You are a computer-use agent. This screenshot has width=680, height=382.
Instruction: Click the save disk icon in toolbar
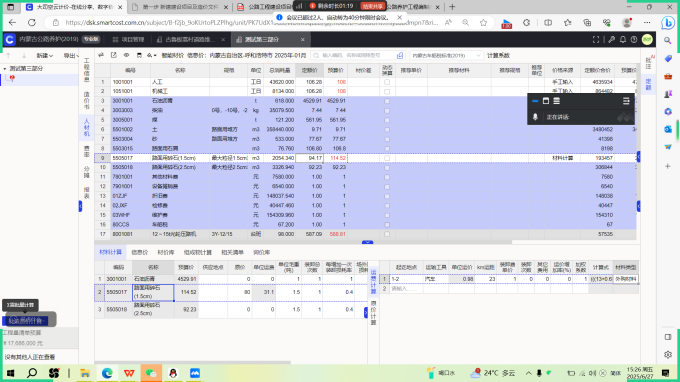139,55
